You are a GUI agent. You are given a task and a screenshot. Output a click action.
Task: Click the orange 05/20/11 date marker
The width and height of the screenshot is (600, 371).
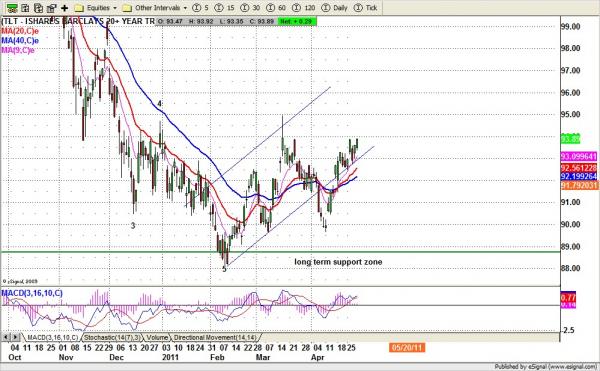pyautogui.click(x=407, y=348)
